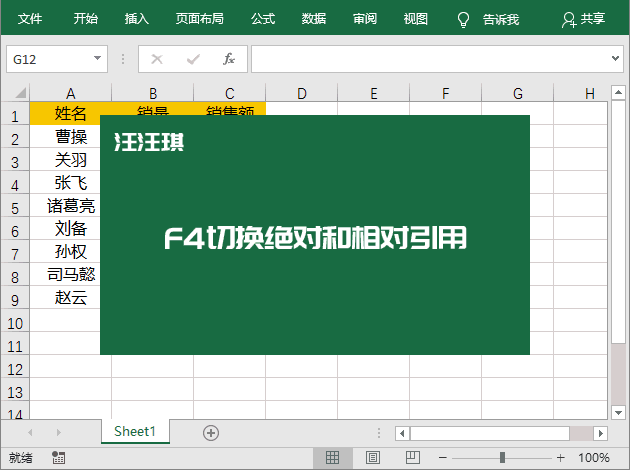The height and width of the screenshot is (470, 630).
Task: Open the 插入 ribbon tab
Action: pyautogui.click(x=137, y=18)
